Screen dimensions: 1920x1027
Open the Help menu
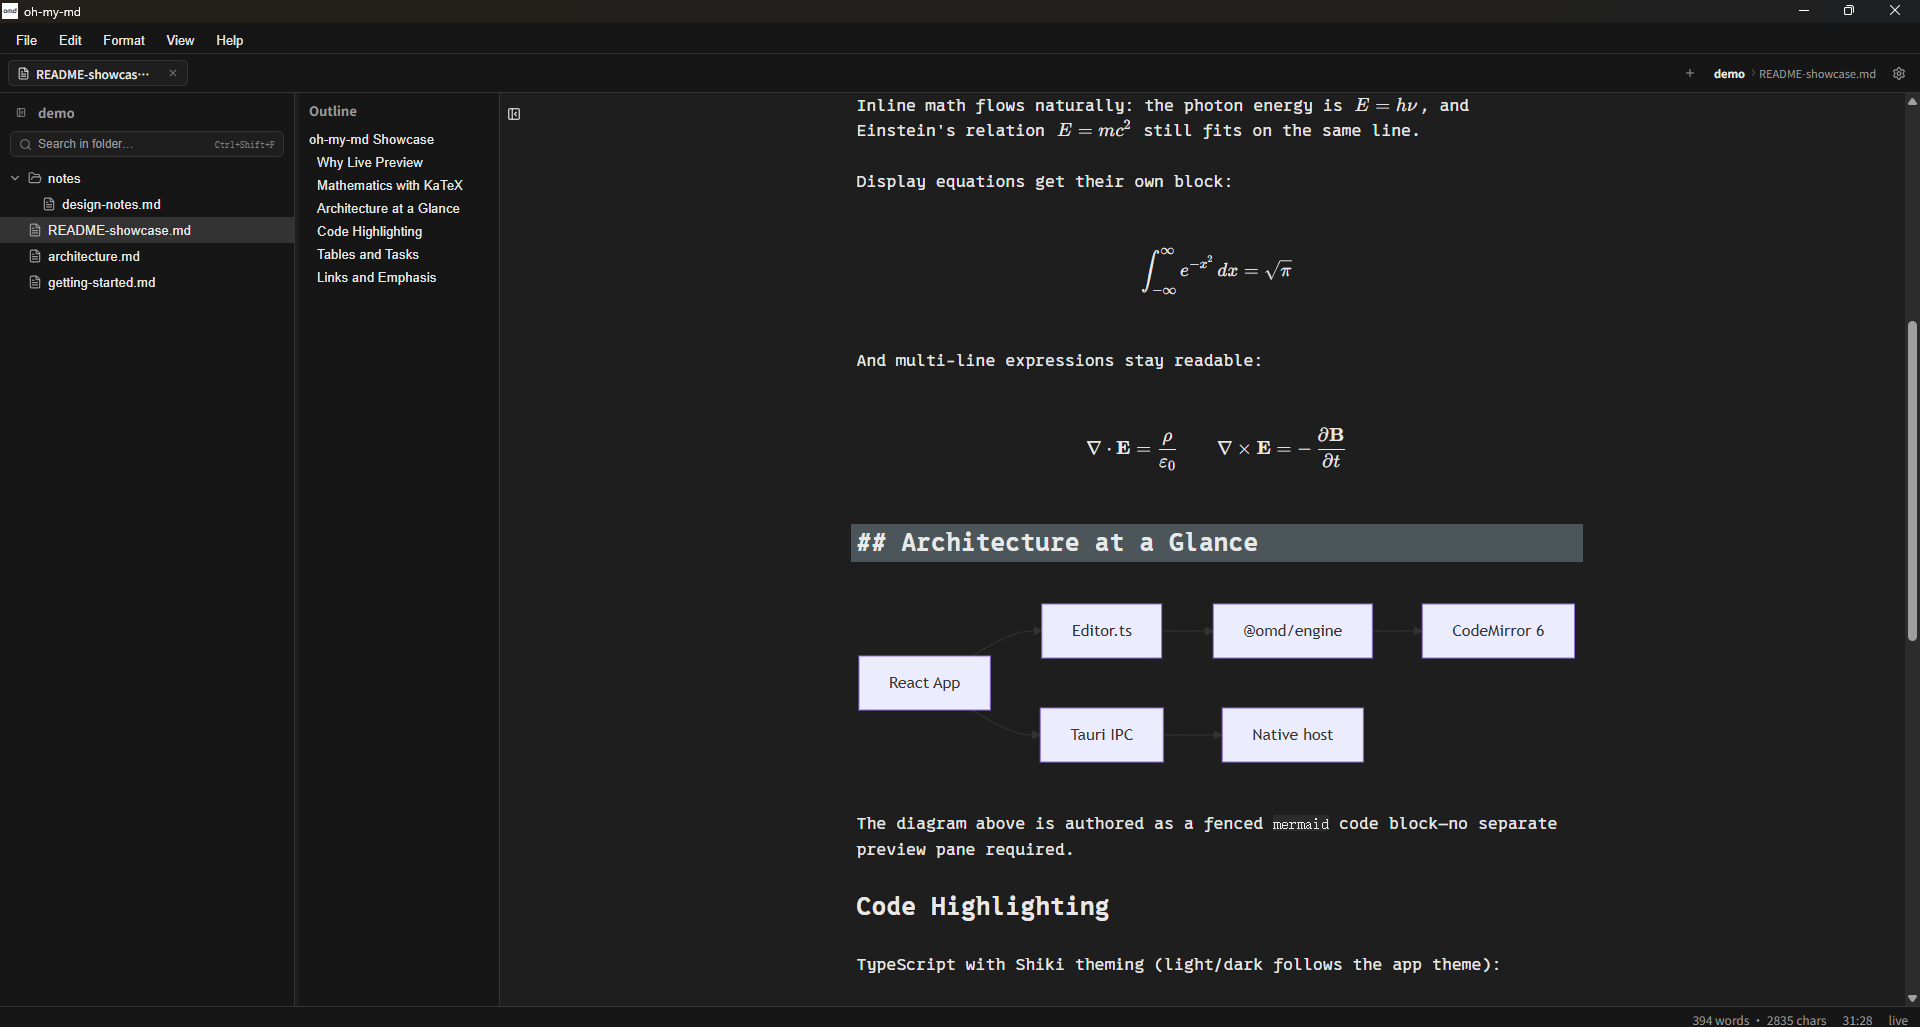230,40
